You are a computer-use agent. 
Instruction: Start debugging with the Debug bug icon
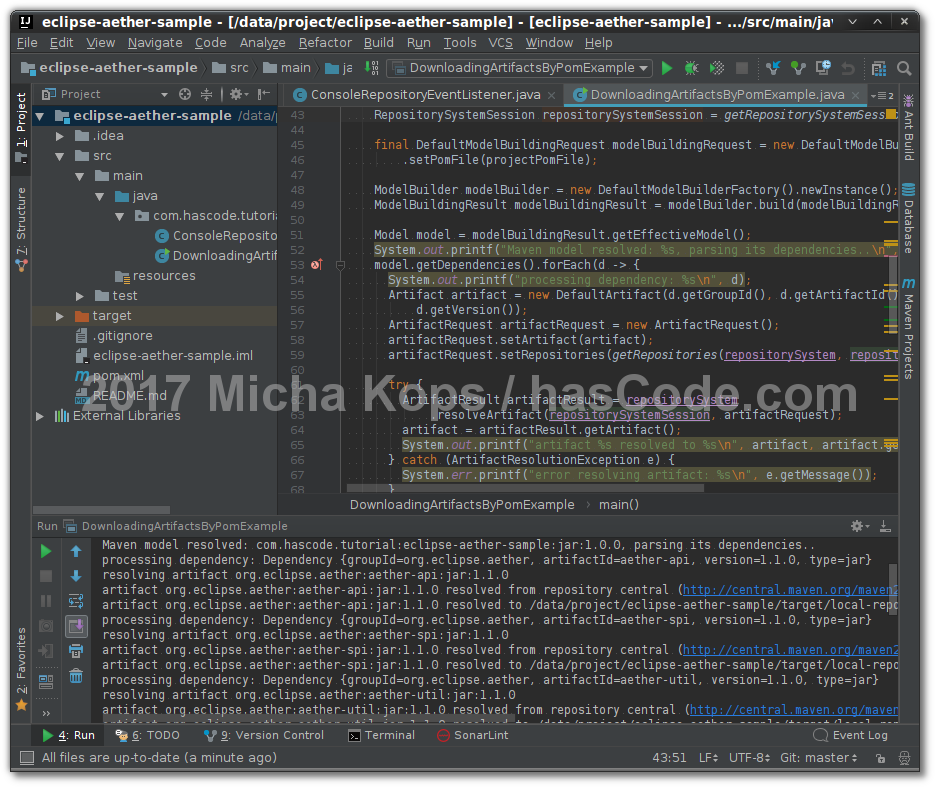692,68
